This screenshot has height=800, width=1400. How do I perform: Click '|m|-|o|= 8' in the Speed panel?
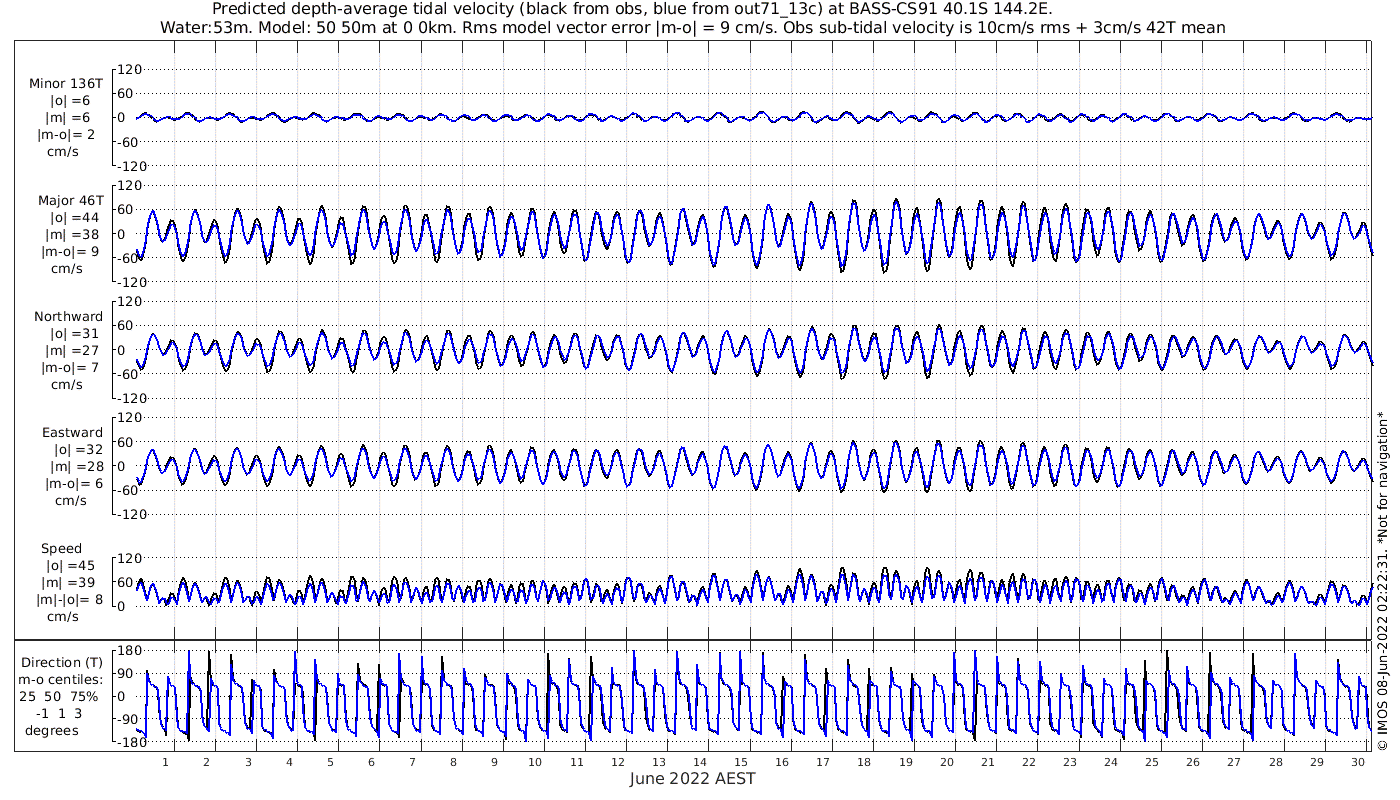tap(68, 600)
